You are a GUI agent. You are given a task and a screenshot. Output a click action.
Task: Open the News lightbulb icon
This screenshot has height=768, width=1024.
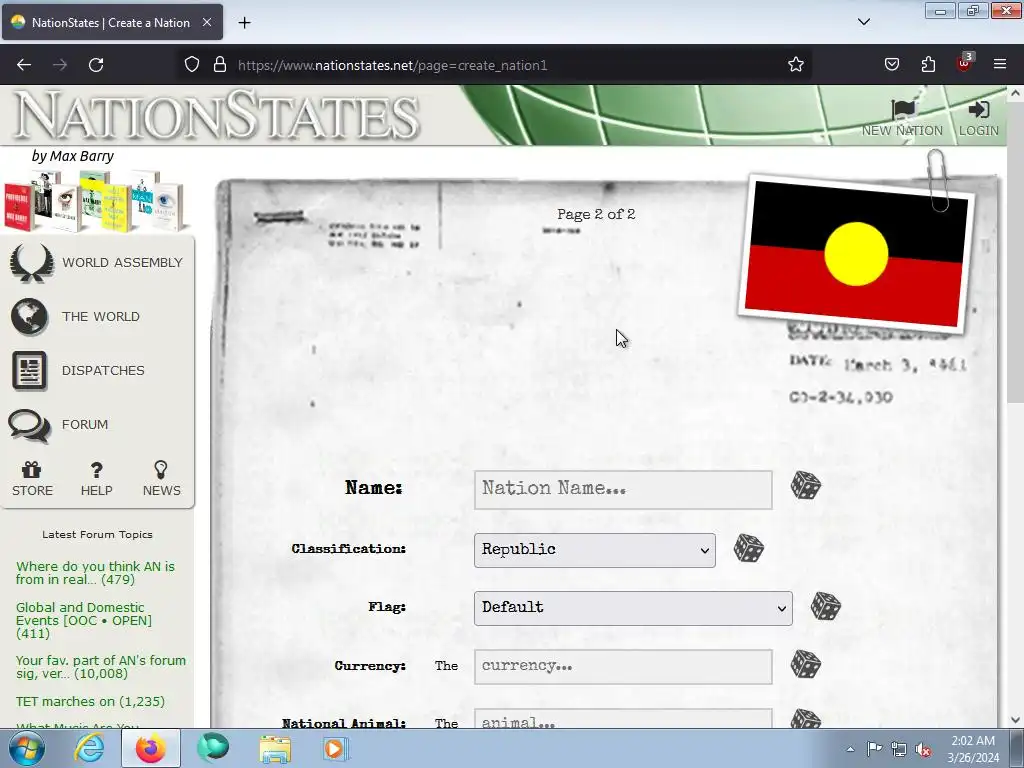click(x=161, y=479)
